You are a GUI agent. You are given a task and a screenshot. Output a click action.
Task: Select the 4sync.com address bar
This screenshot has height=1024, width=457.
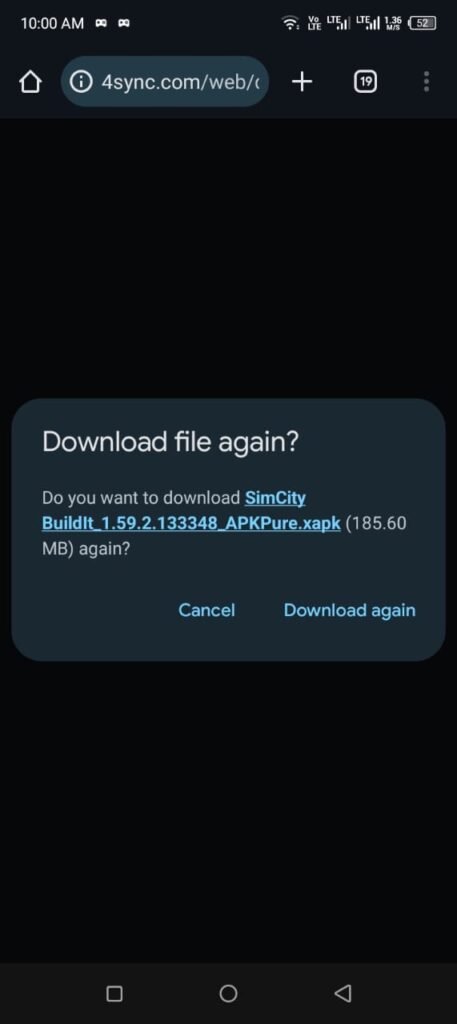point(165,82)
